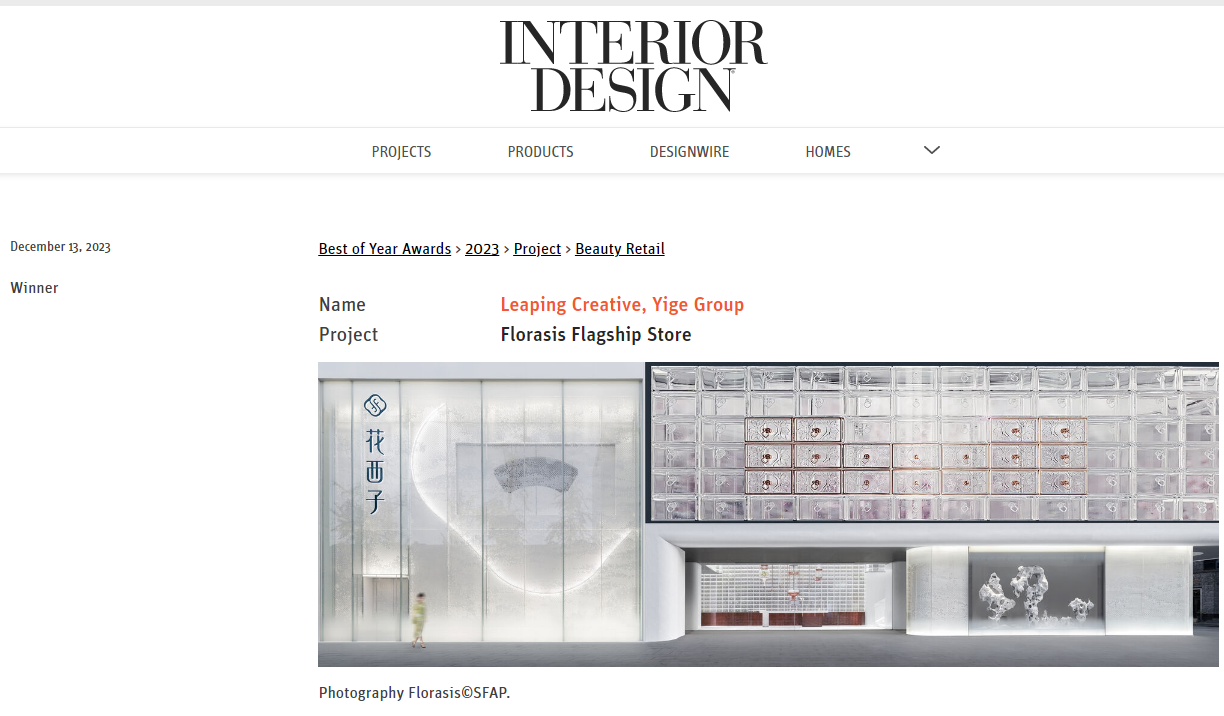Open the Florasis Flagship Store photo

click(768, 514)
